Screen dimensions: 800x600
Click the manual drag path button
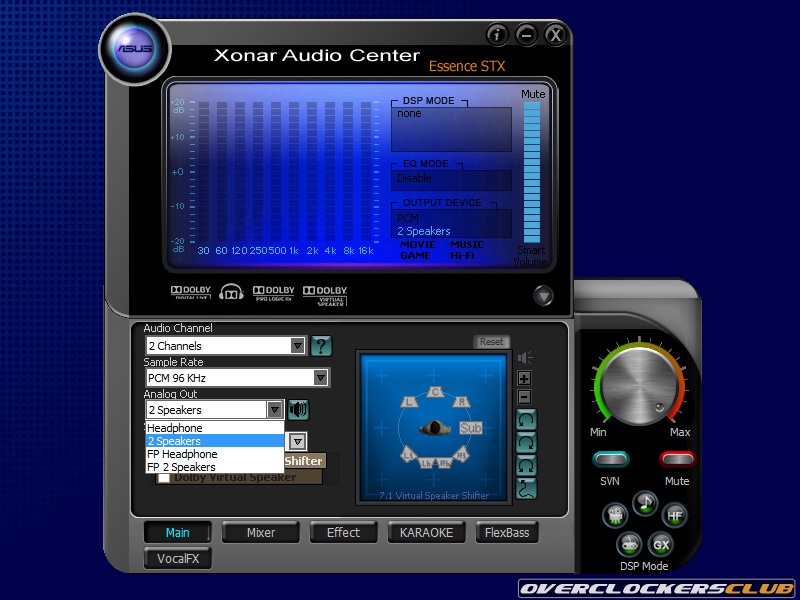(526, 489)
